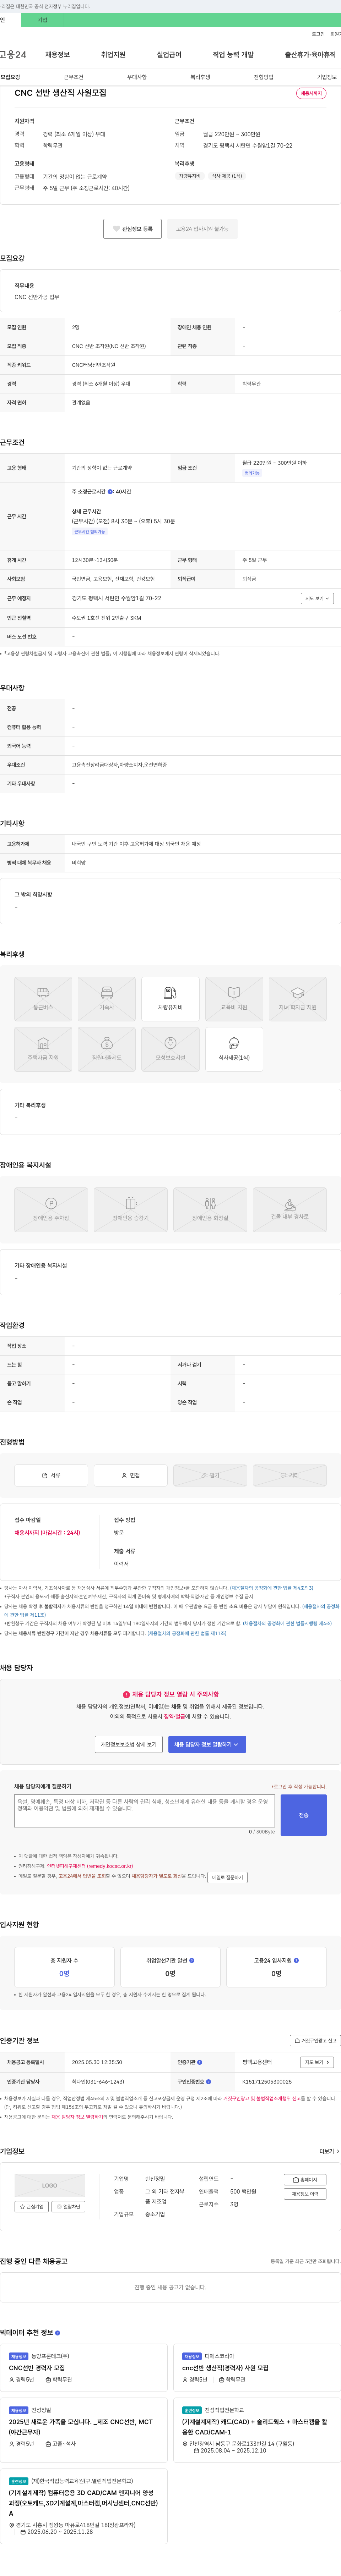
Task: Switch to the 복리후생 tab
Action: click(x=200, y=77)
